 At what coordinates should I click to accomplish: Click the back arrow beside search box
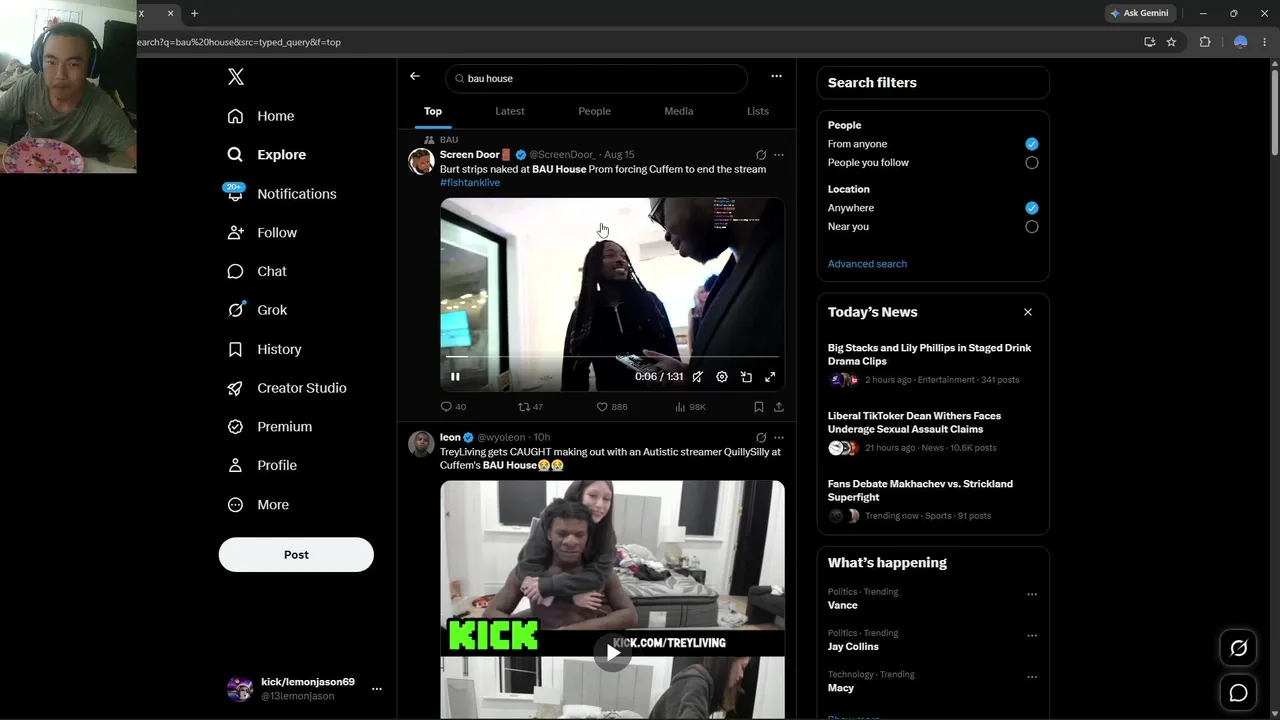pyautogui.click(x=415, y=77)
